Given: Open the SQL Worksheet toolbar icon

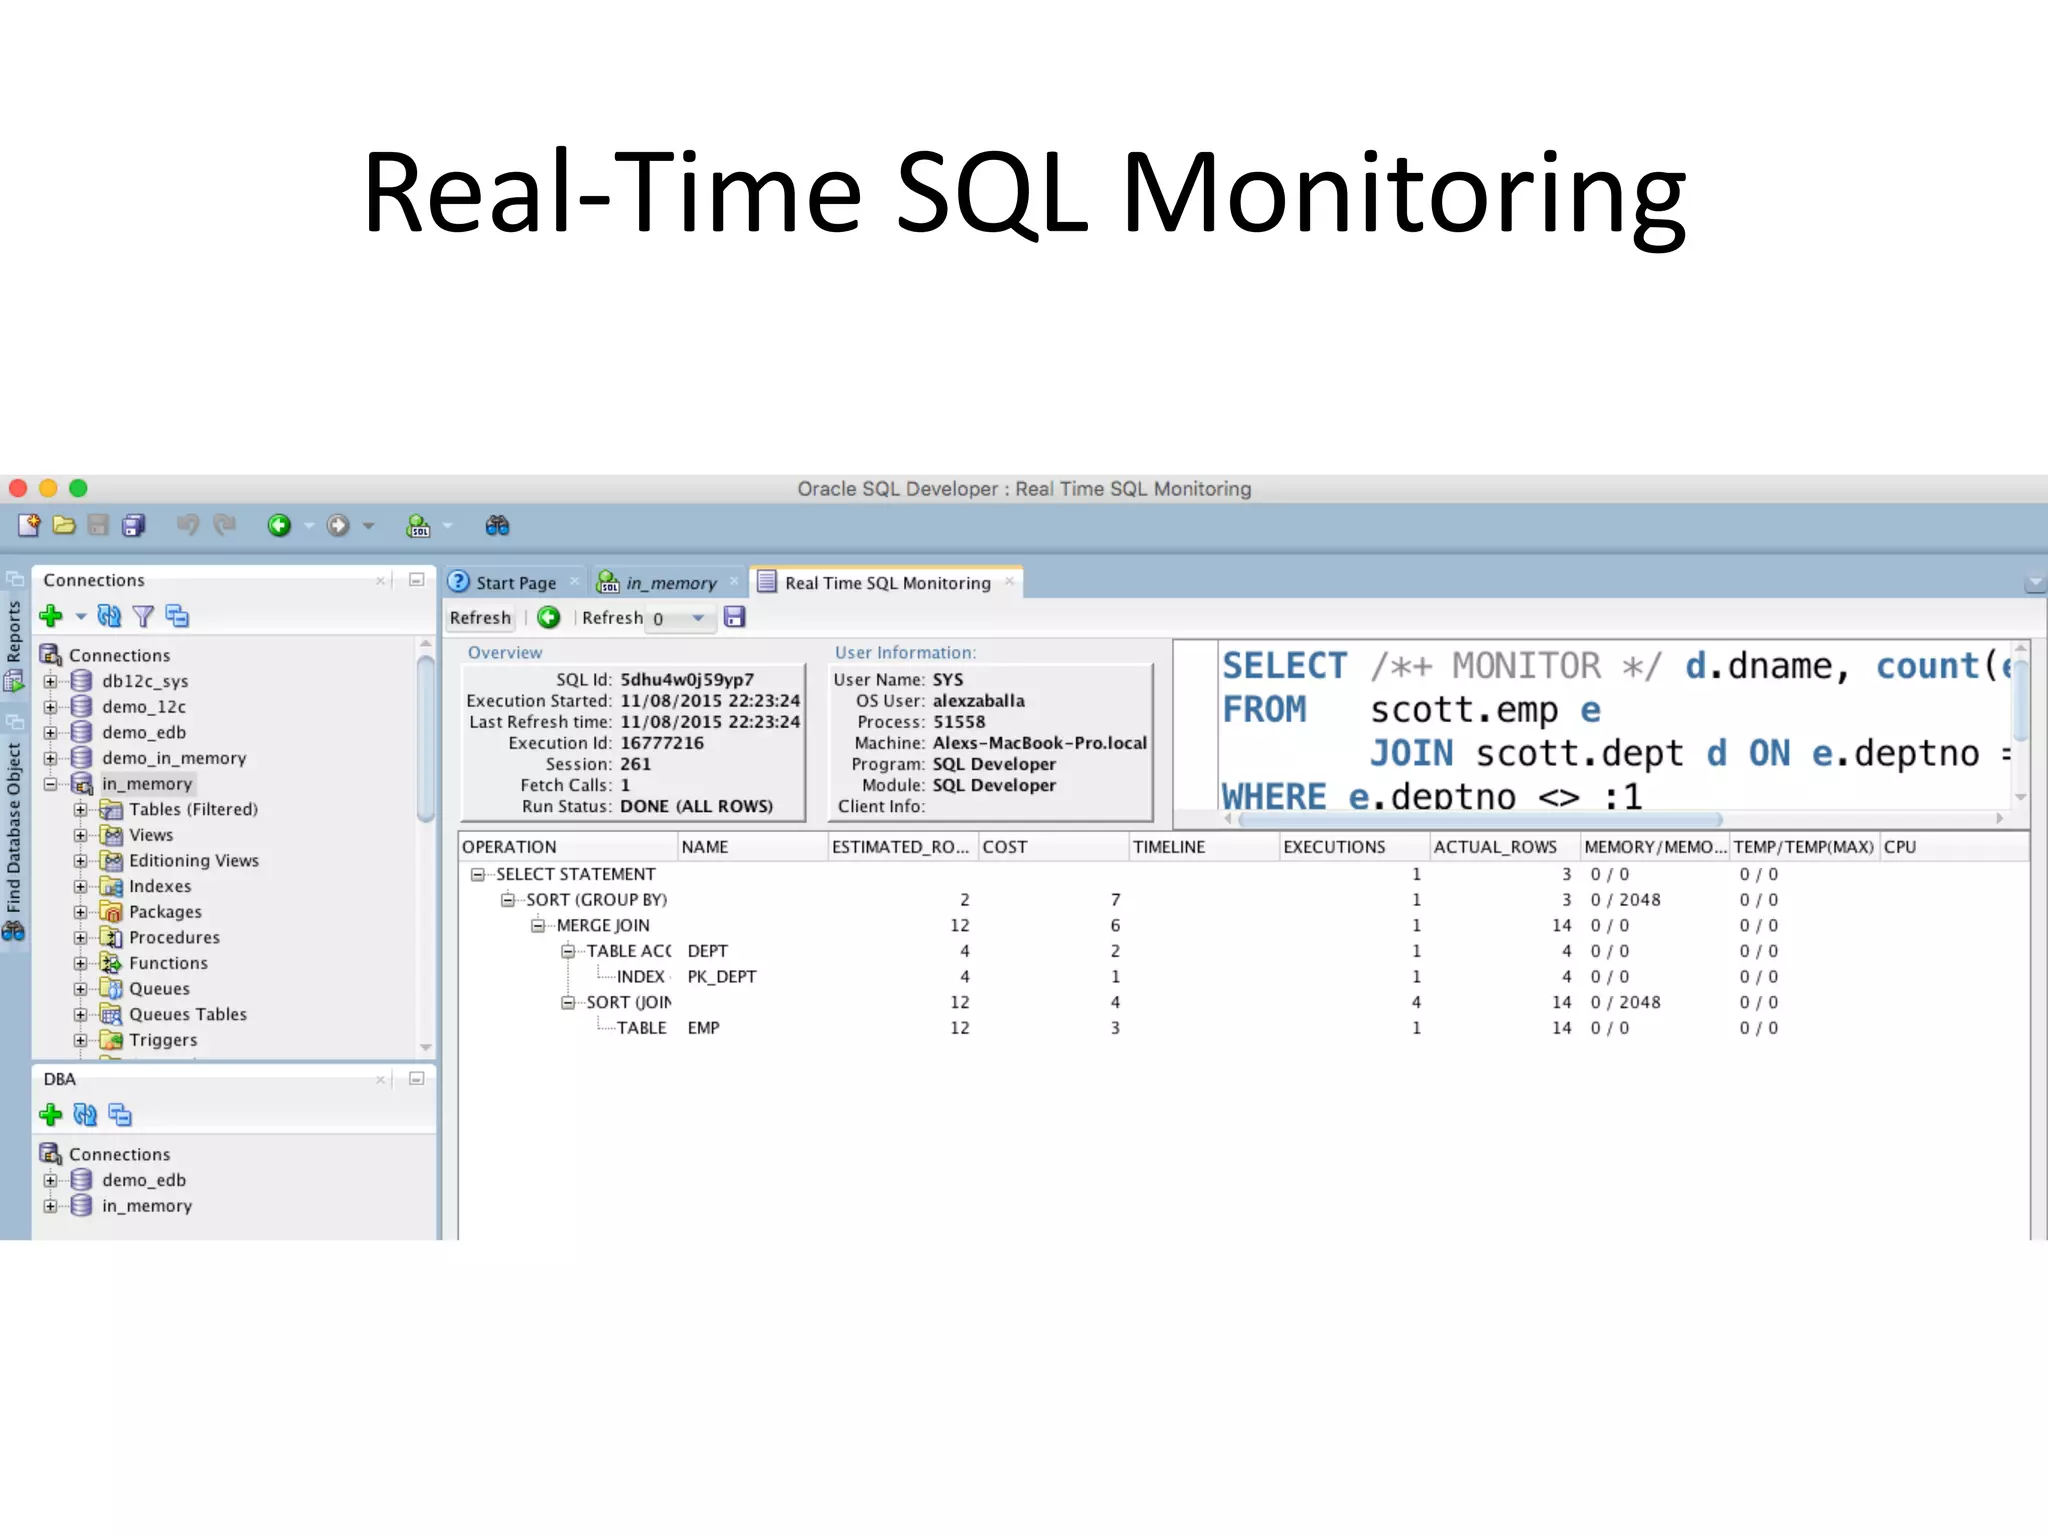Looking at the screenshot, I should [x=418, y=525].
